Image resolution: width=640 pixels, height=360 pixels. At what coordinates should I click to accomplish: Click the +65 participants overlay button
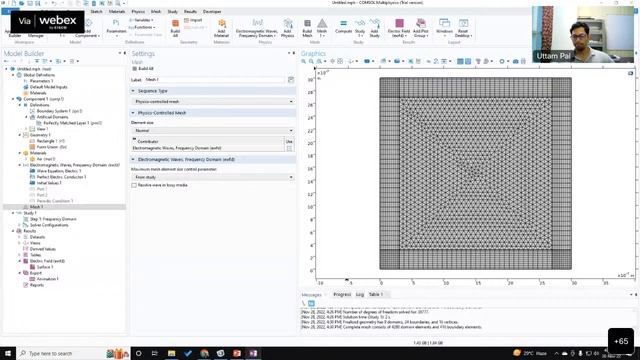621,341
